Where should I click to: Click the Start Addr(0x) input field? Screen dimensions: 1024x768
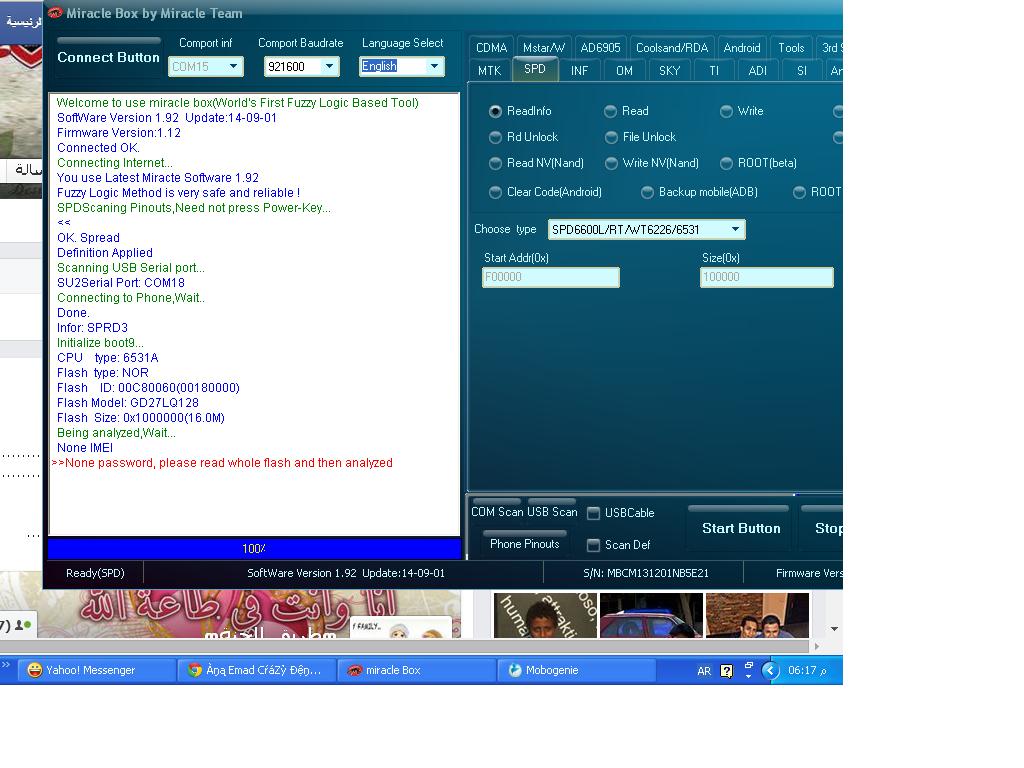(x=551, y=277)
